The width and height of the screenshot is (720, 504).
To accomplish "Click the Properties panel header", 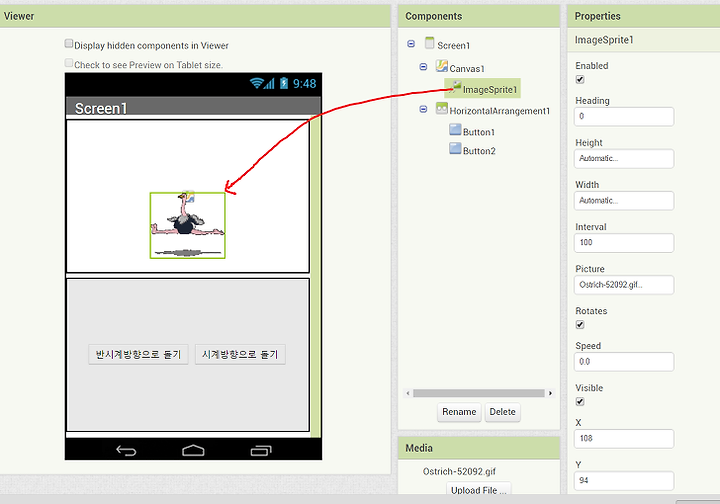I will (643, 16).
